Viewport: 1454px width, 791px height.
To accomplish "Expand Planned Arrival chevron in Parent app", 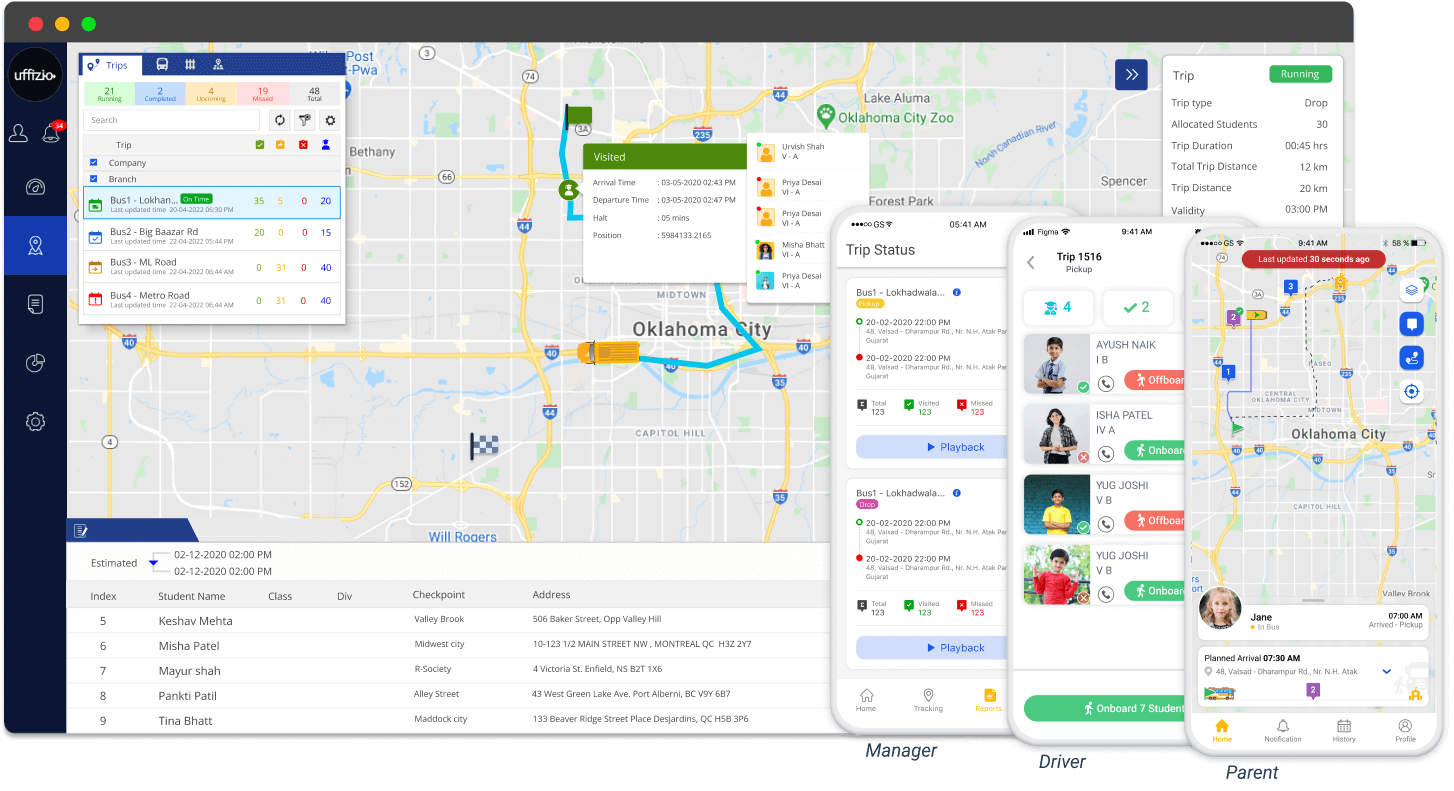I will [1387, 672].
